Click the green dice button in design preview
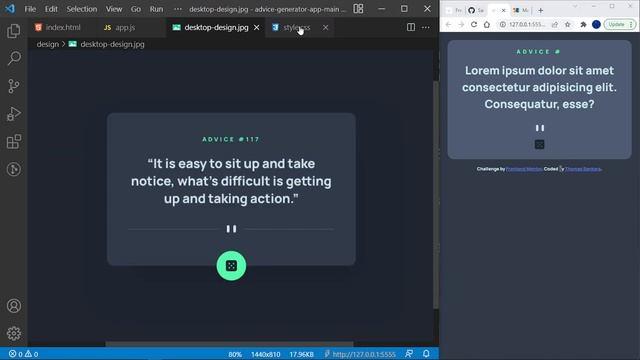 [x=231, y=266]
